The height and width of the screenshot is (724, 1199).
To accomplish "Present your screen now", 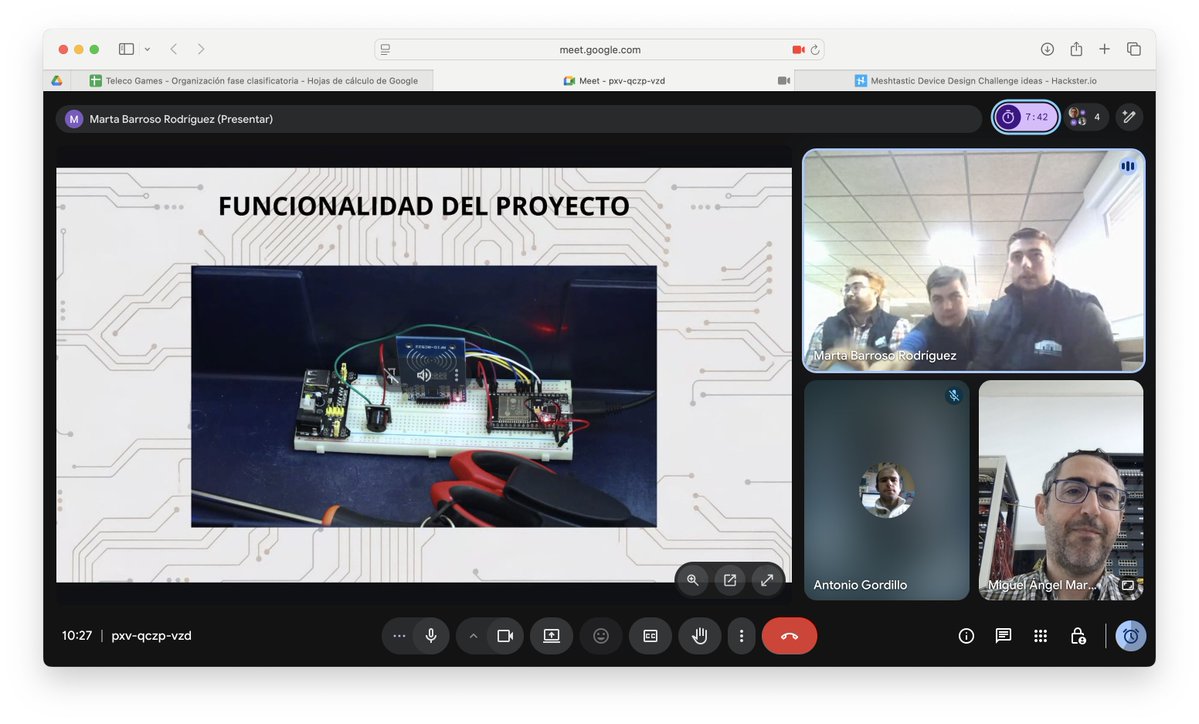I will point(551,636).
